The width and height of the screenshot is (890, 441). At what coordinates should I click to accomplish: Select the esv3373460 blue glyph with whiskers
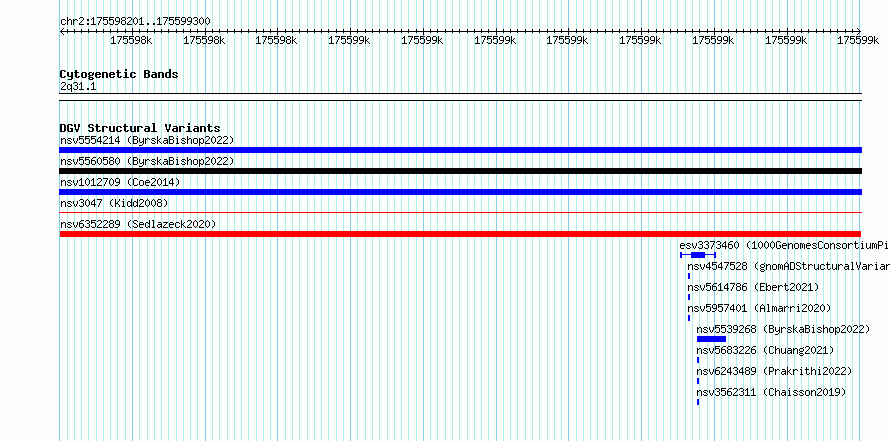pyautogui.click(x=698, y=255)
